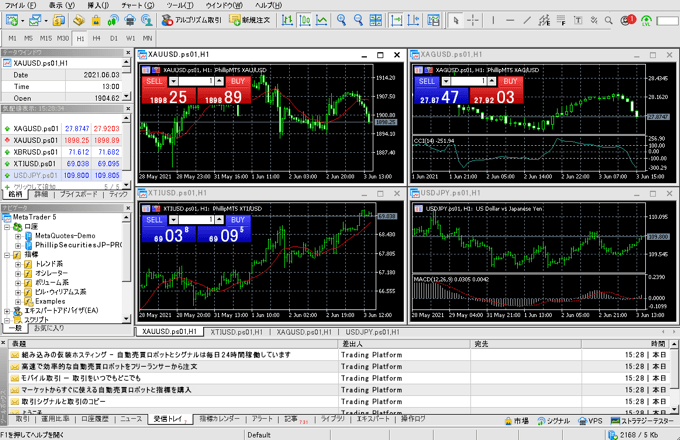Select the cursor arrow tool
Image resolution: width=680 pixels, height=440 pixels.
pyautogui.click(x=455, y=20)
